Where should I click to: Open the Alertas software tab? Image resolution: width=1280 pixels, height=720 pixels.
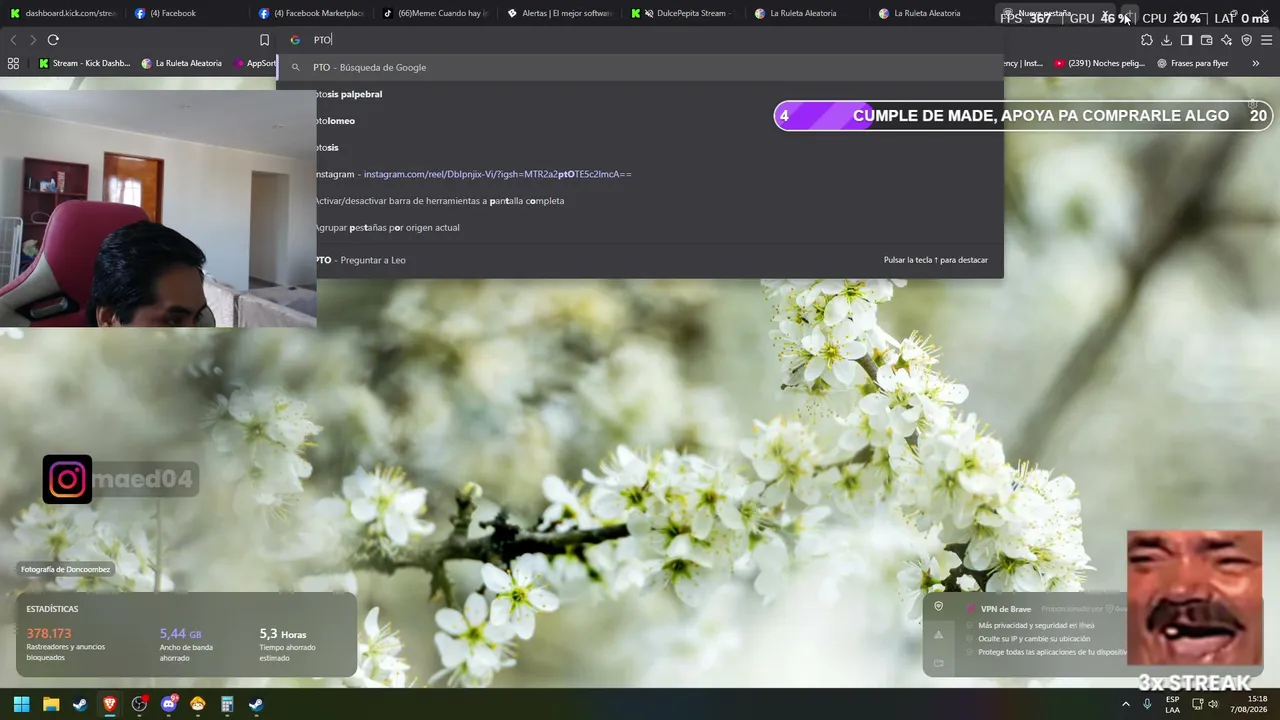[558, 13]
